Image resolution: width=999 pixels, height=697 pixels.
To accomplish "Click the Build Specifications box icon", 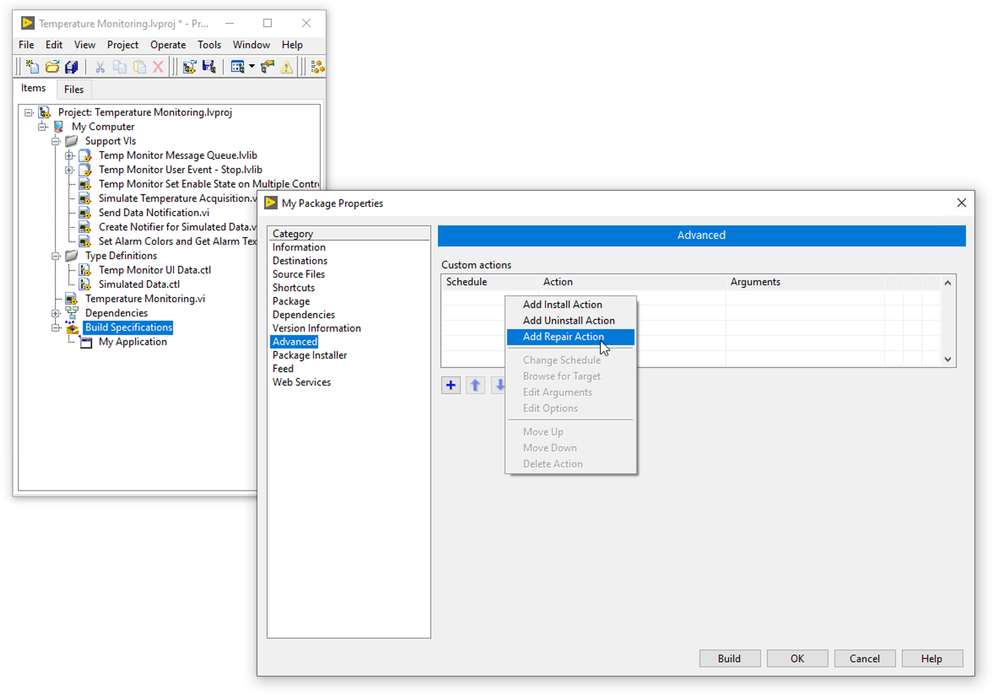I will 72,327.
